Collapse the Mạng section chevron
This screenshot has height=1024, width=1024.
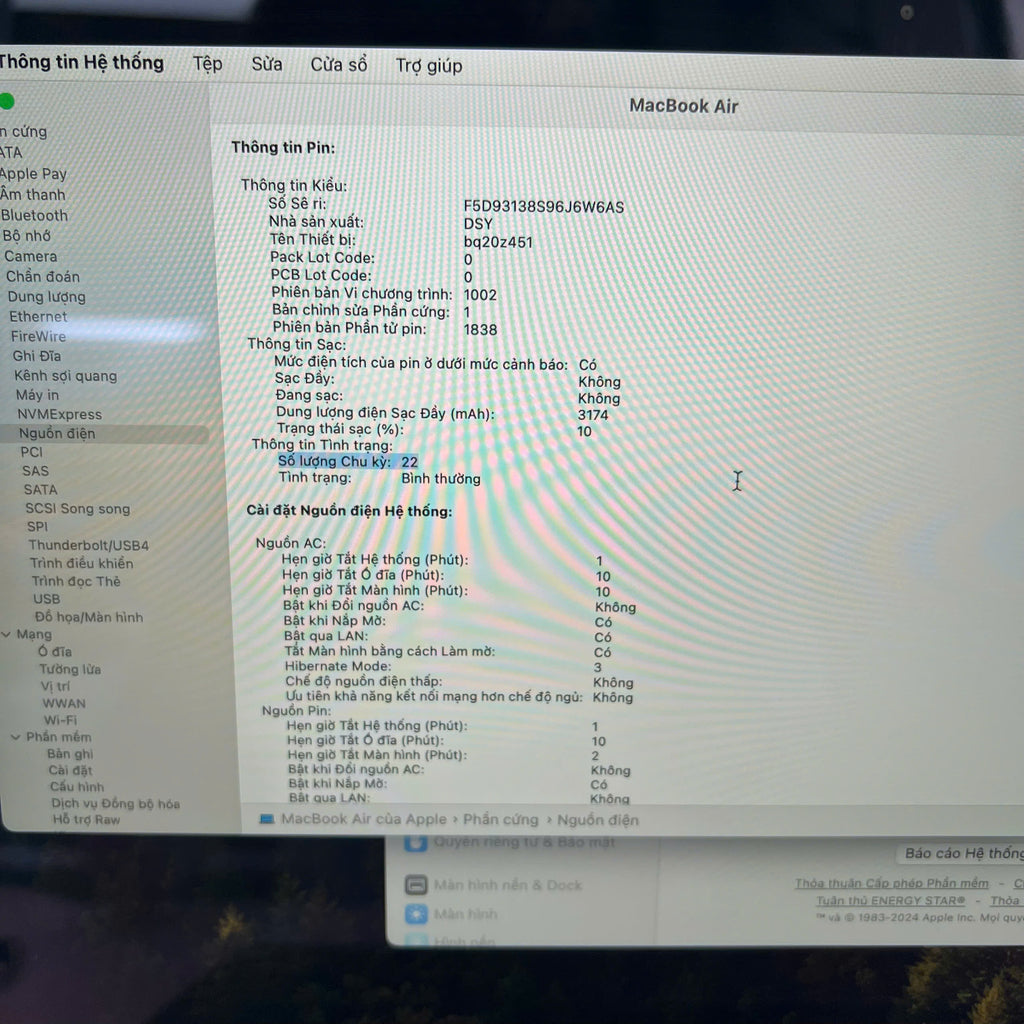(6, 634)
